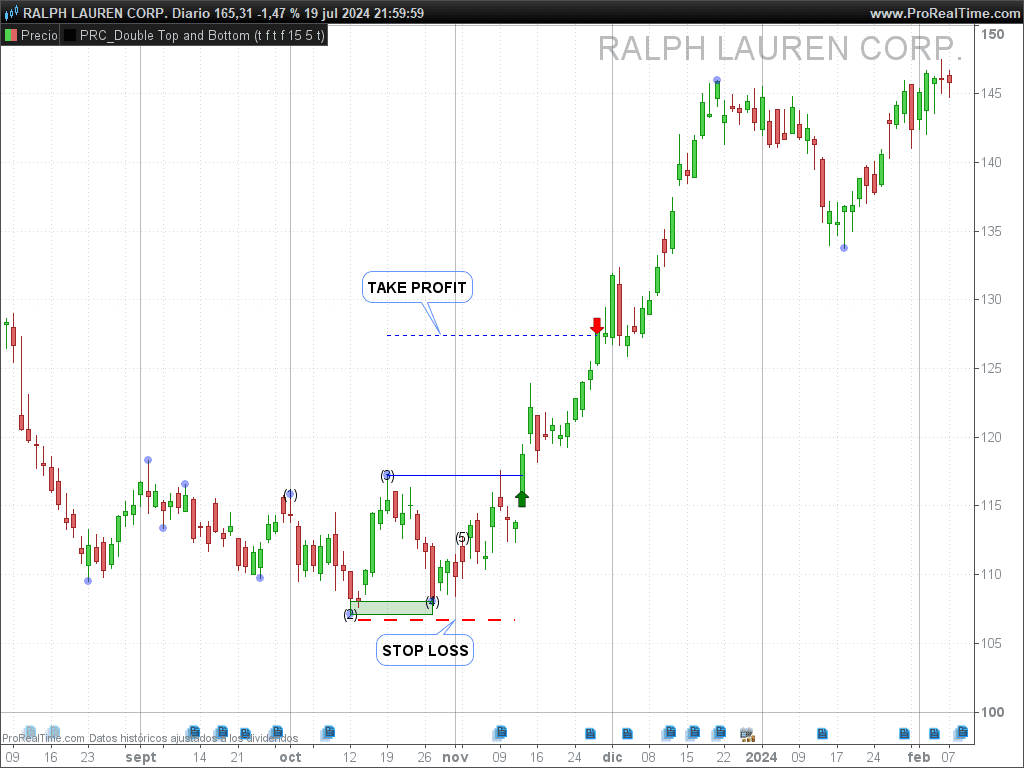Open PRC_Double Top and Bottom indicator settings
This screenshot has width=1024, height=768.
coord(202,35)
